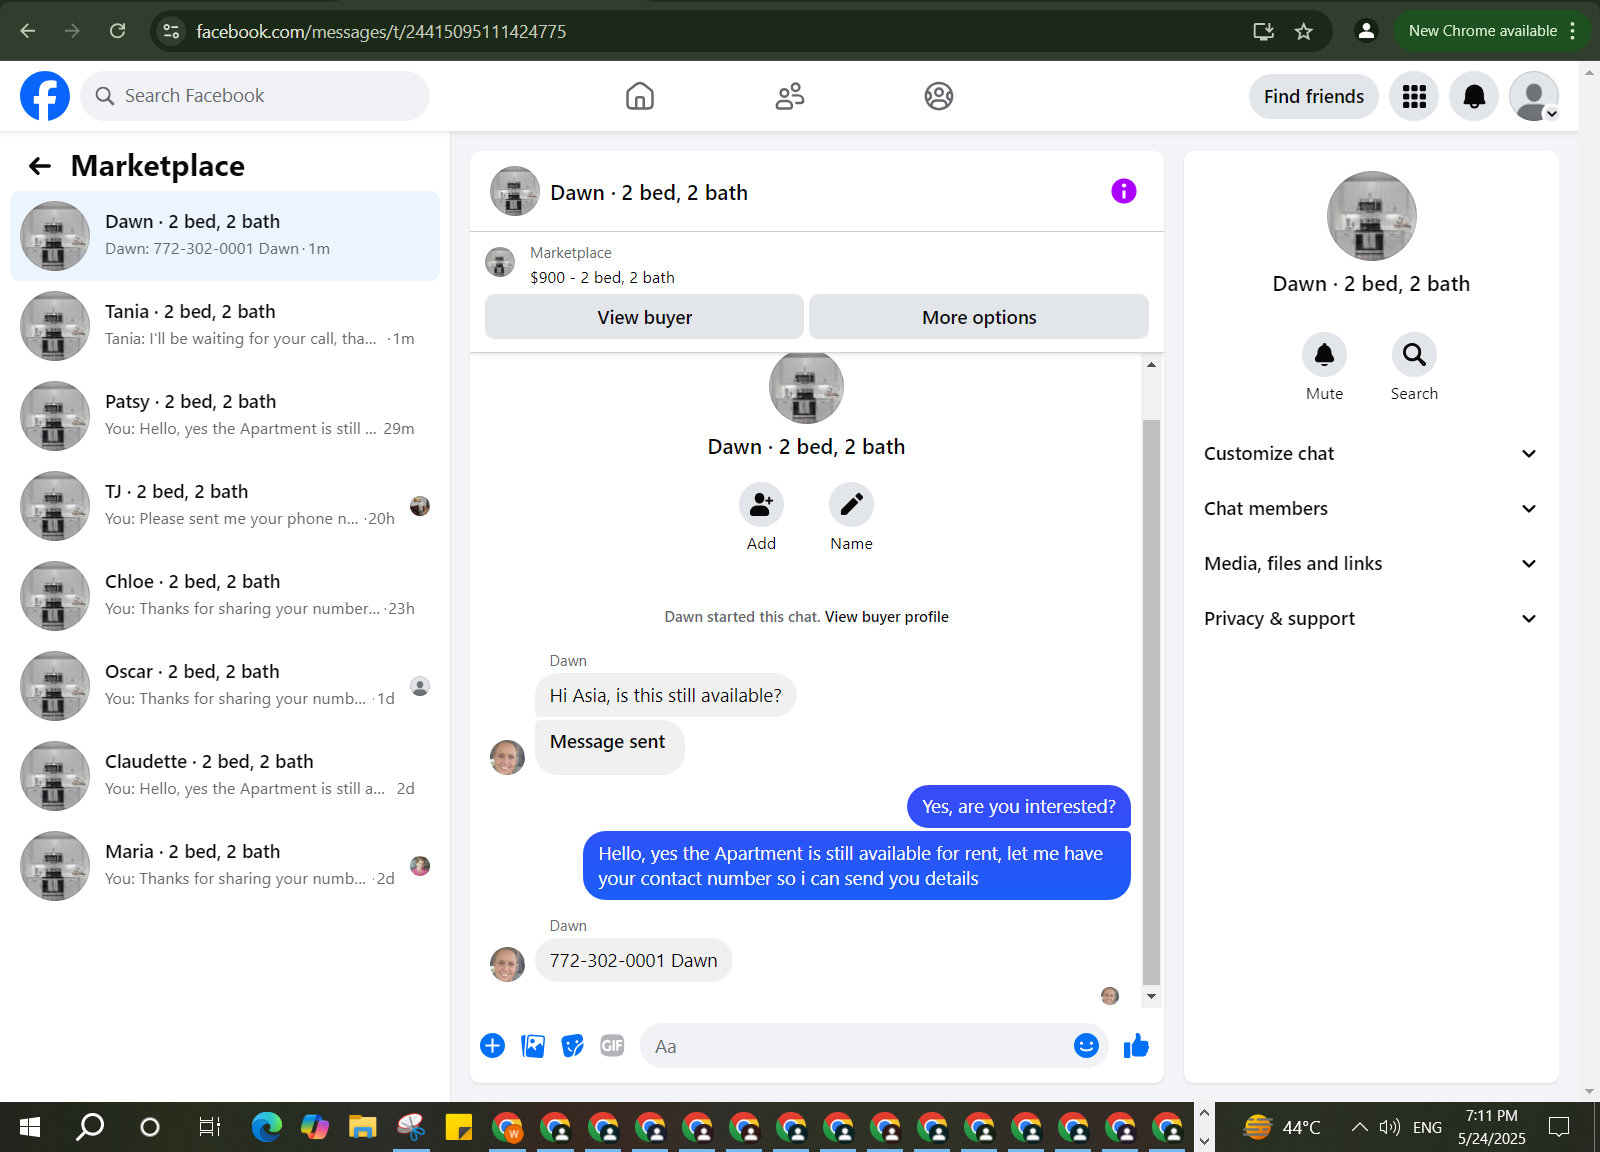Send a thumbs up like
The width and height of the screenshot is (1600, 1152).
coord(1136,1046)
